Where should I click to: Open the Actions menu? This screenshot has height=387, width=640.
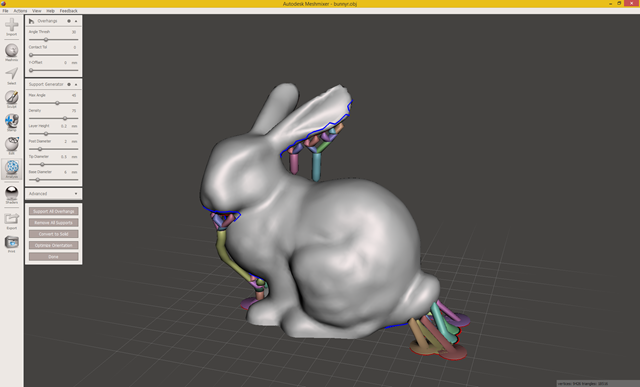click(x=20, y=11)
